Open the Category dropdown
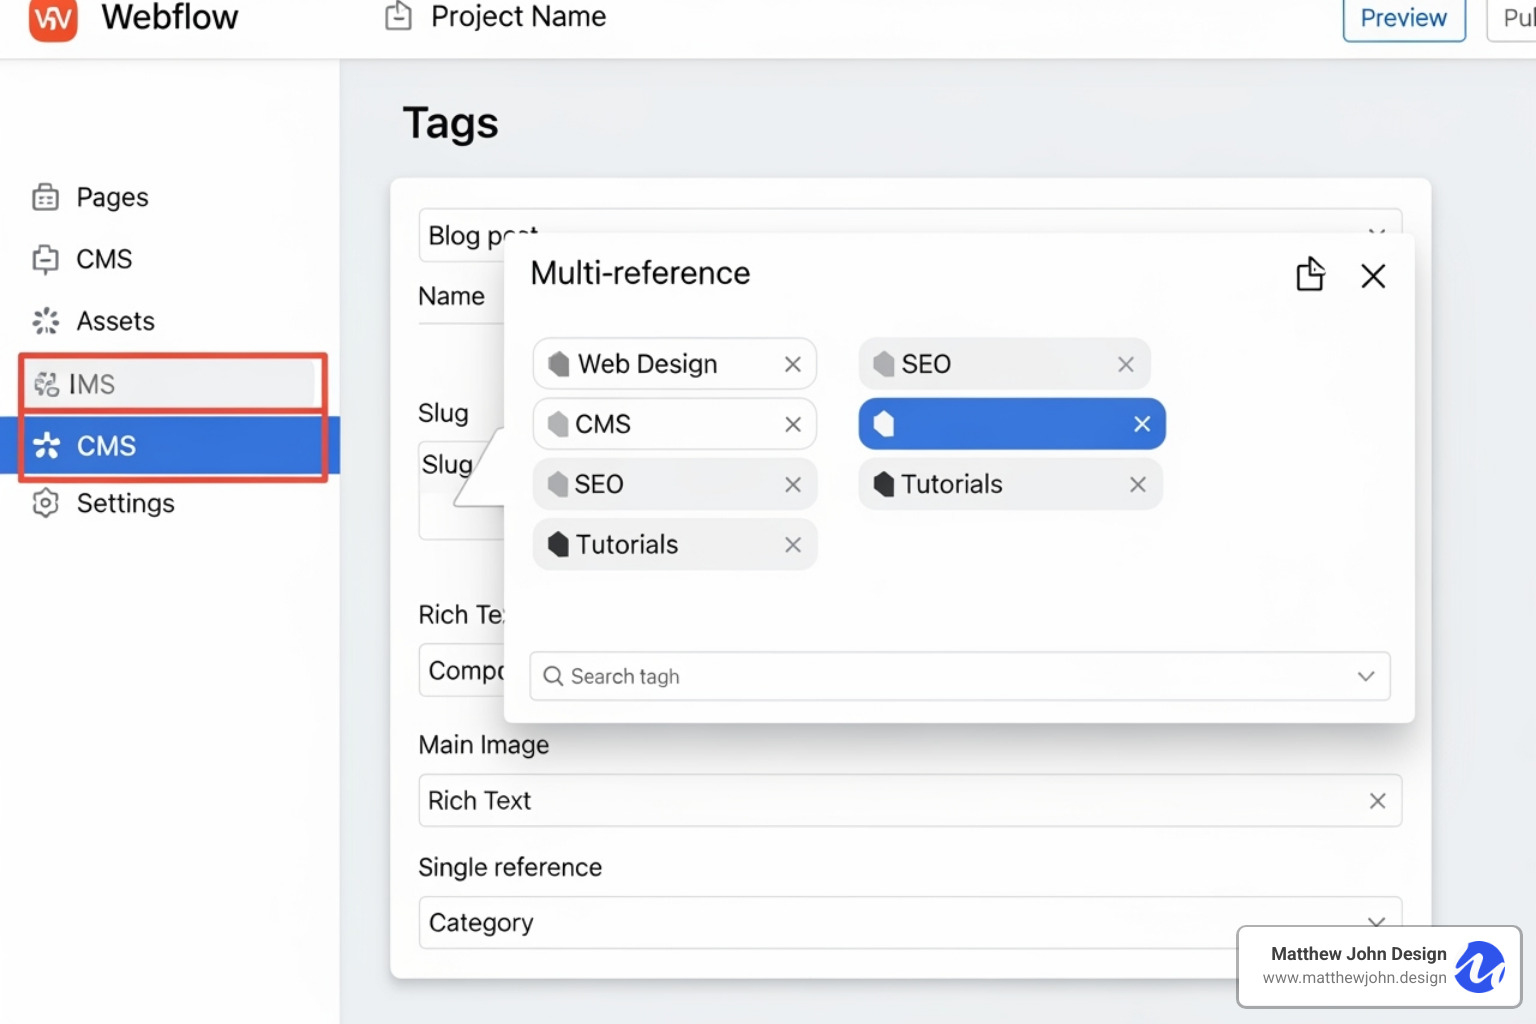The height and width of the screenshot is (1024, 1536). (910, 922)
